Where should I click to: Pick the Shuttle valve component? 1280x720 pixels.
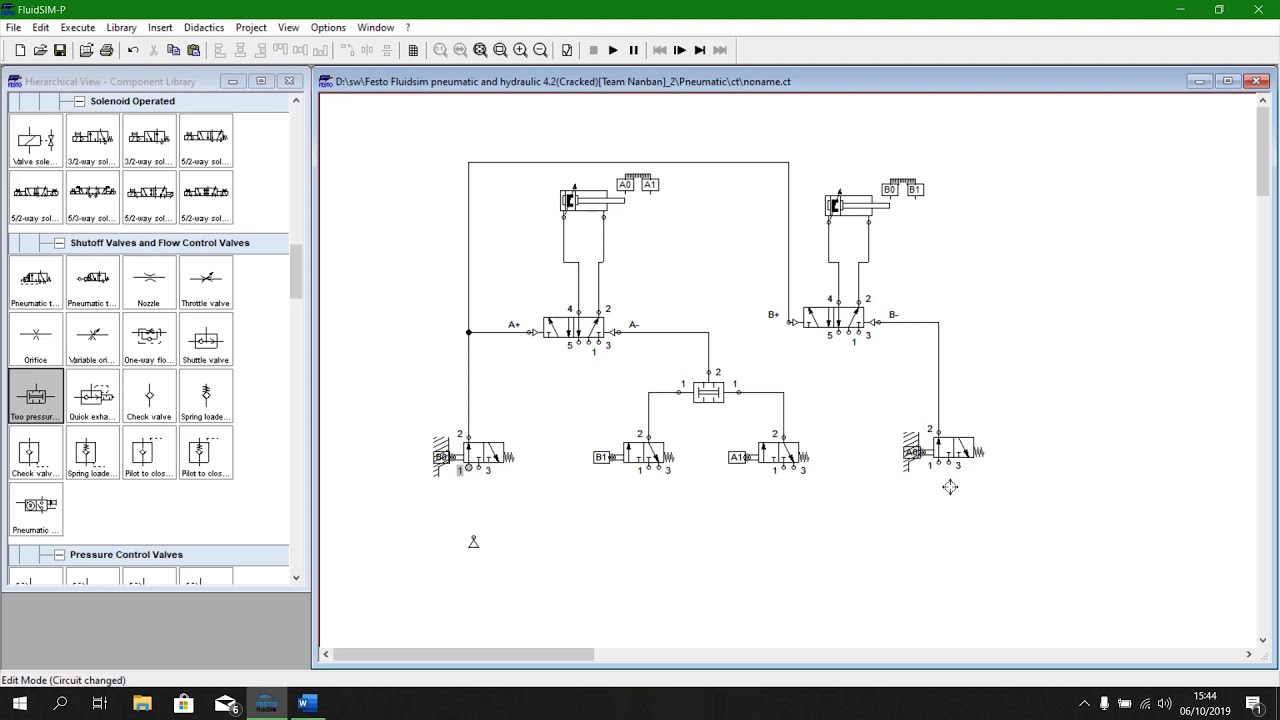(x=206, y=340)
